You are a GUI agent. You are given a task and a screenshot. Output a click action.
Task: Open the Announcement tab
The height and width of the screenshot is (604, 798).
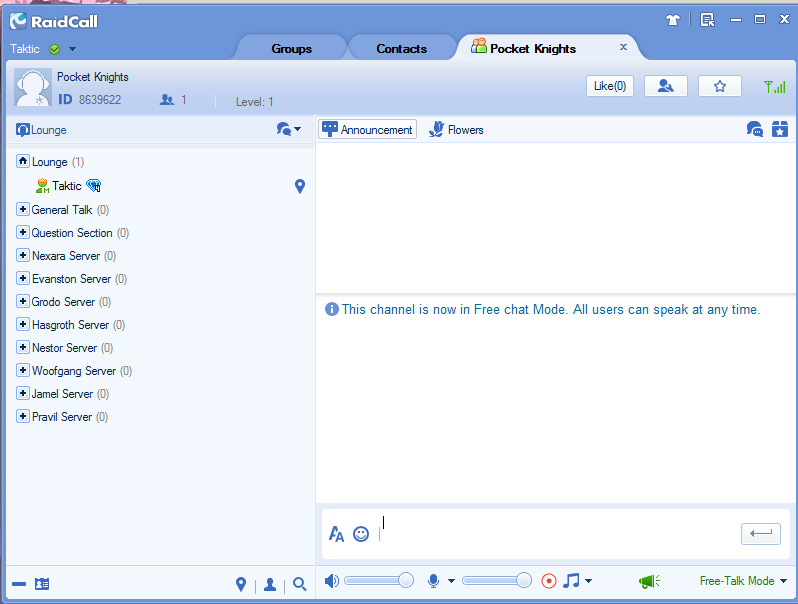click(x=367, y=129)
